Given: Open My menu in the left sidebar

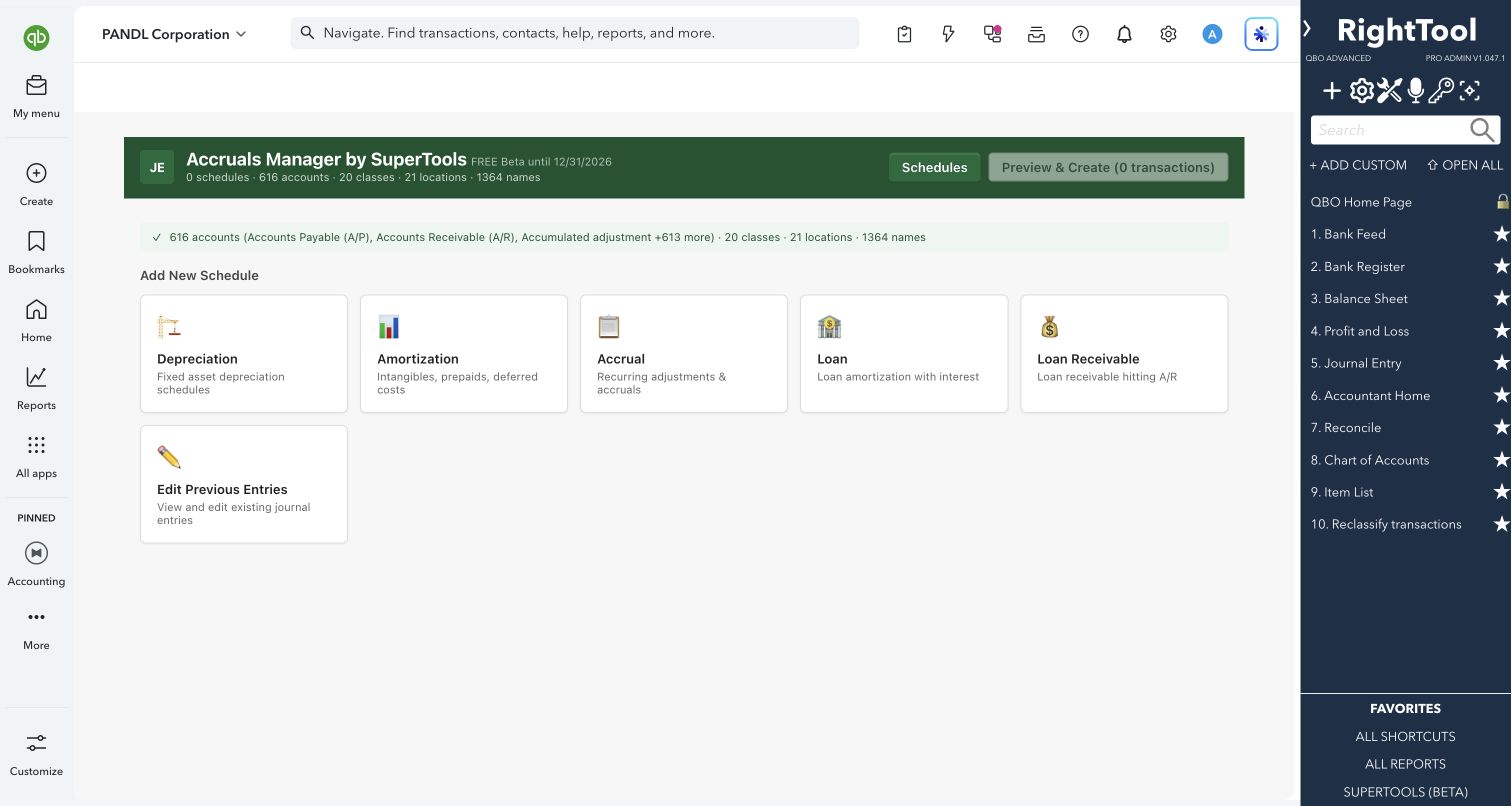Looking at the screenshot, I should [x=36, y=97].
